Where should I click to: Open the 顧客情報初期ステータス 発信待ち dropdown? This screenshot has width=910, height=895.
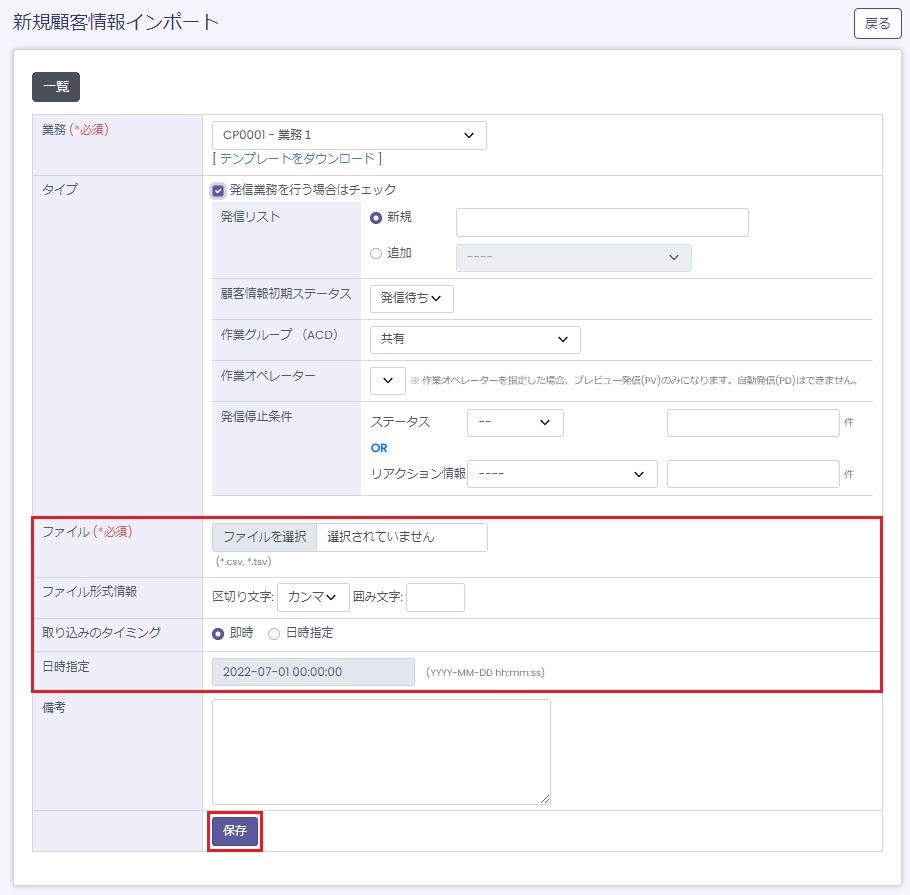(x=411, y=299)
